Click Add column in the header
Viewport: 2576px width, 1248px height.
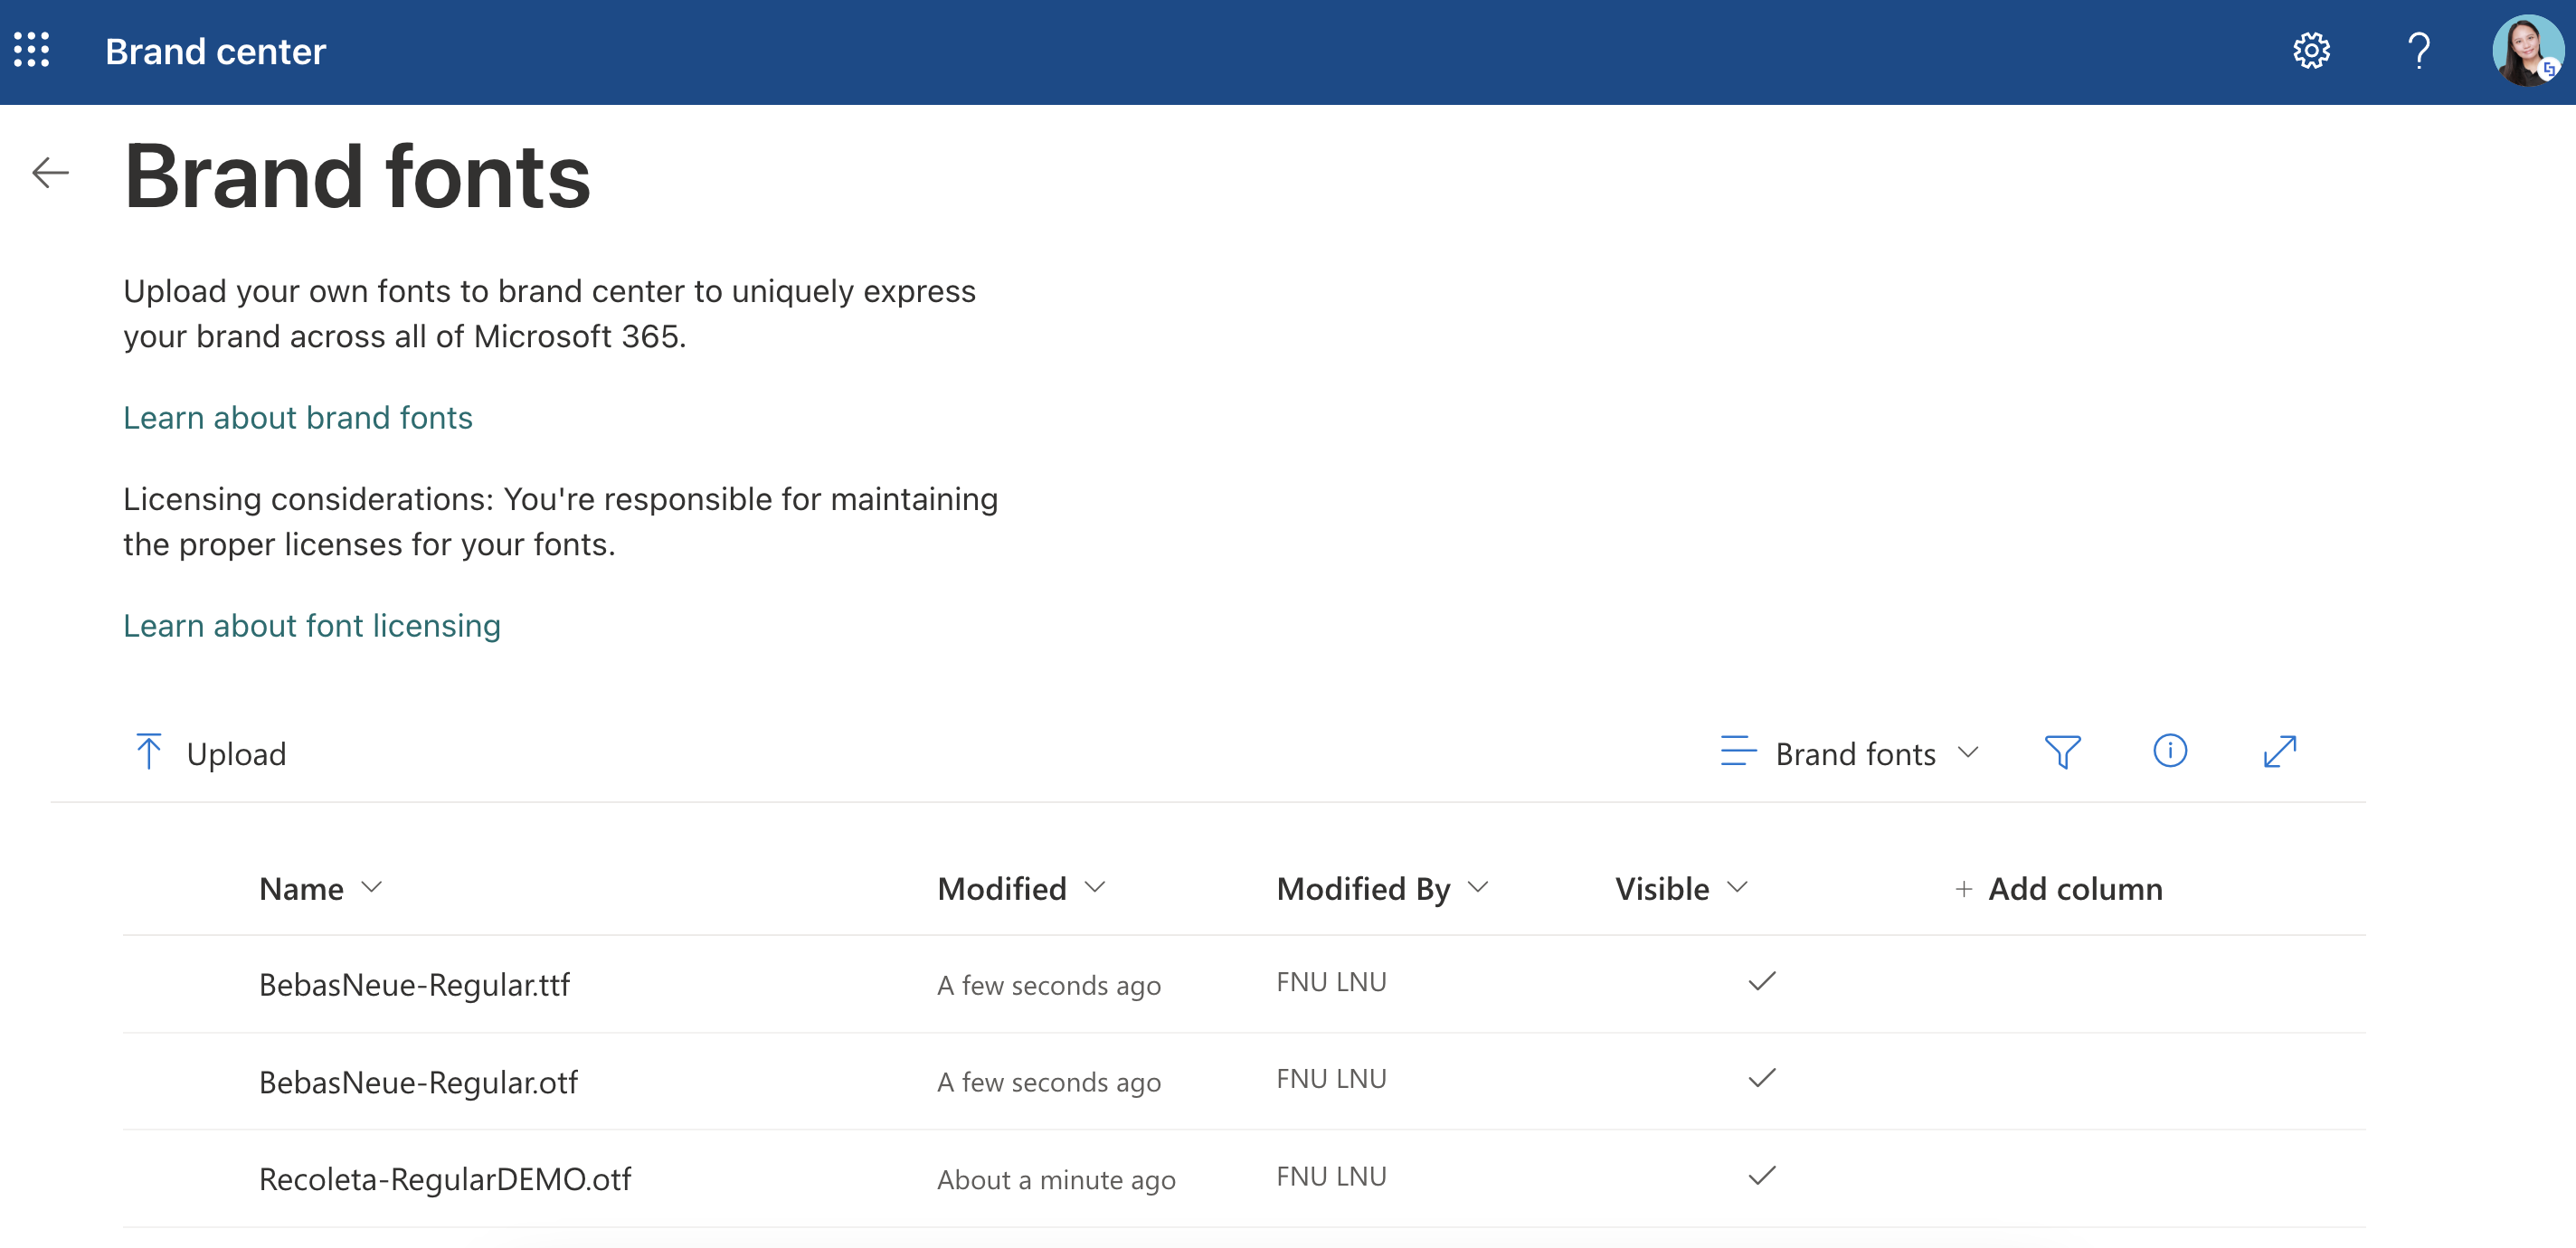[2058, 888]
